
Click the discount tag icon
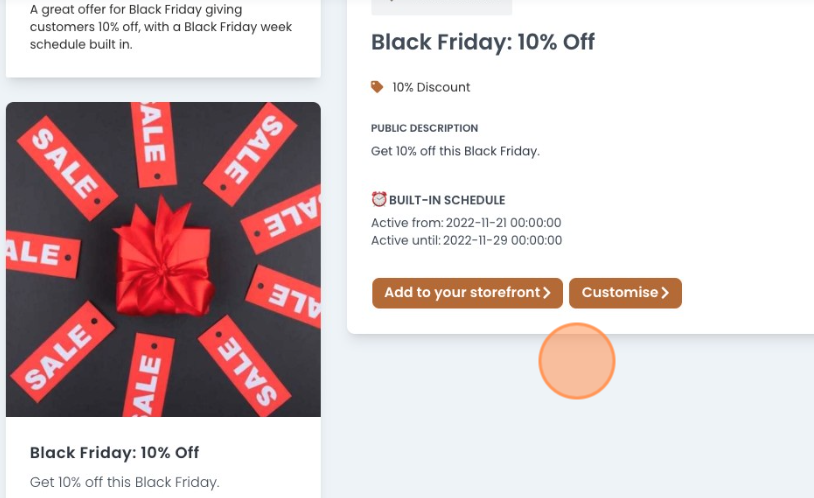(x=377, y=87)
